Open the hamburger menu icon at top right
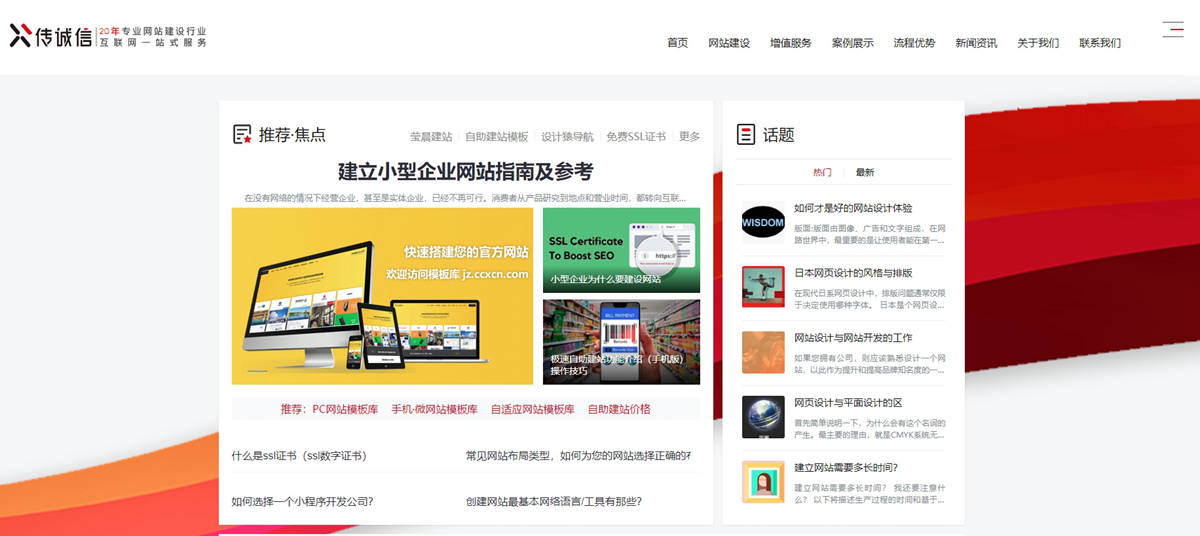The height and width of the screenshot is (536, 1200). pos(1173,29)
